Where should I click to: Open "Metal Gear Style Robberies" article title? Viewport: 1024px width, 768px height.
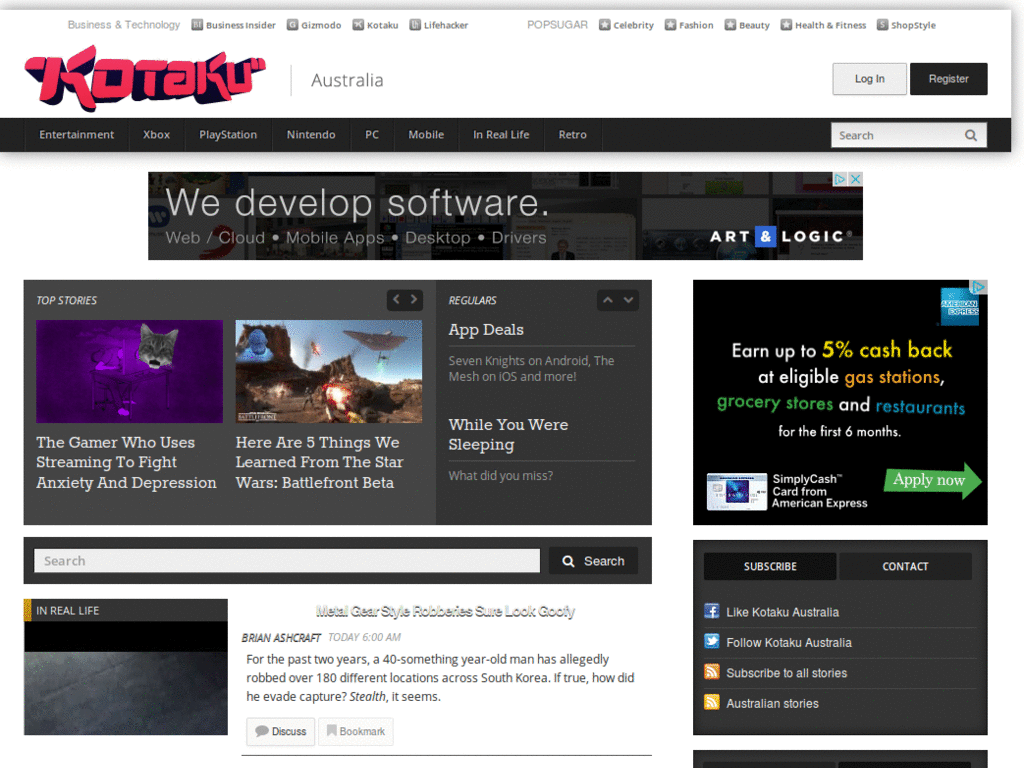click(445, 611)
